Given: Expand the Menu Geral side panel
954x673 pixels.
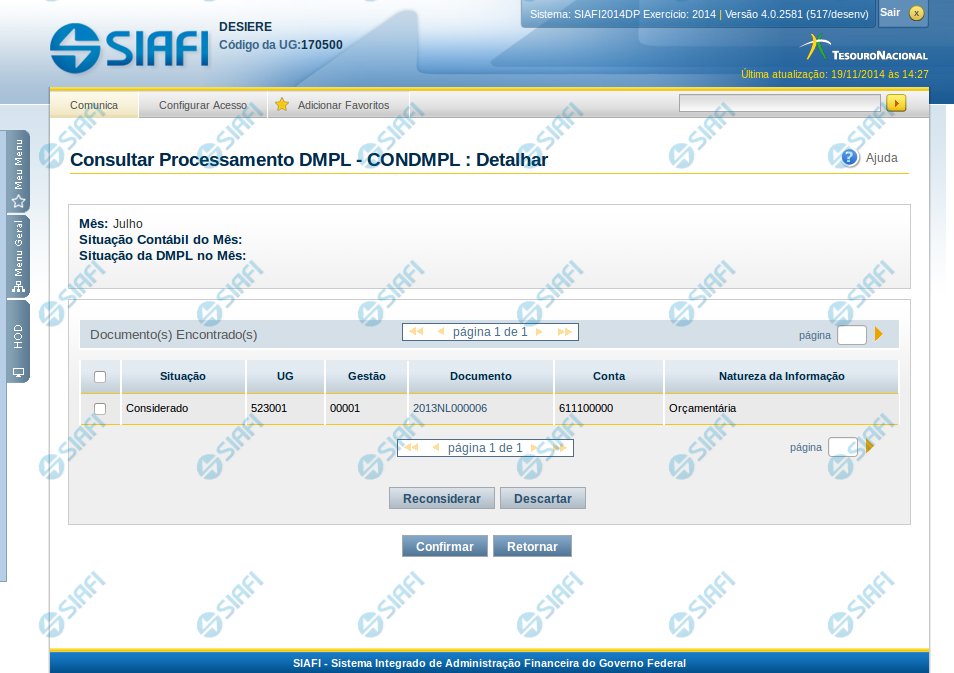Looking at the screenshot, I should point(18,257).
